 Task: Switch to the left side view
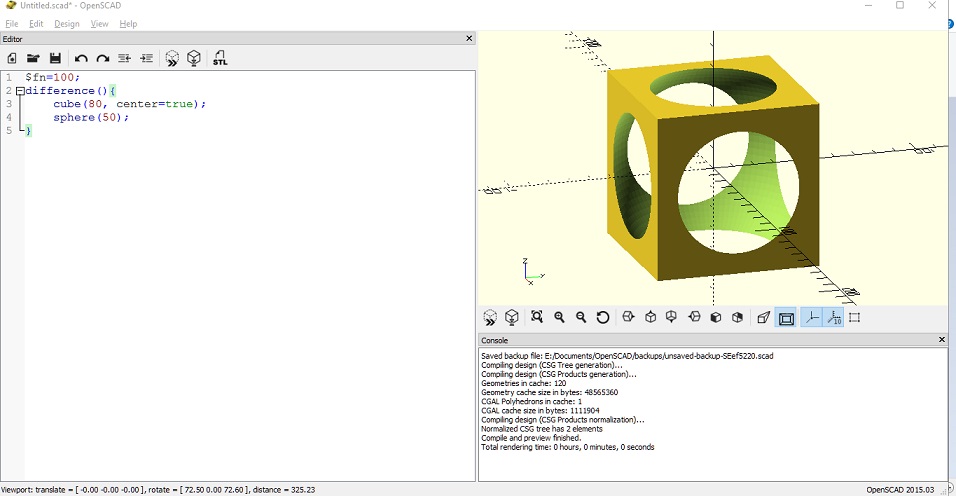pos(694,317)
